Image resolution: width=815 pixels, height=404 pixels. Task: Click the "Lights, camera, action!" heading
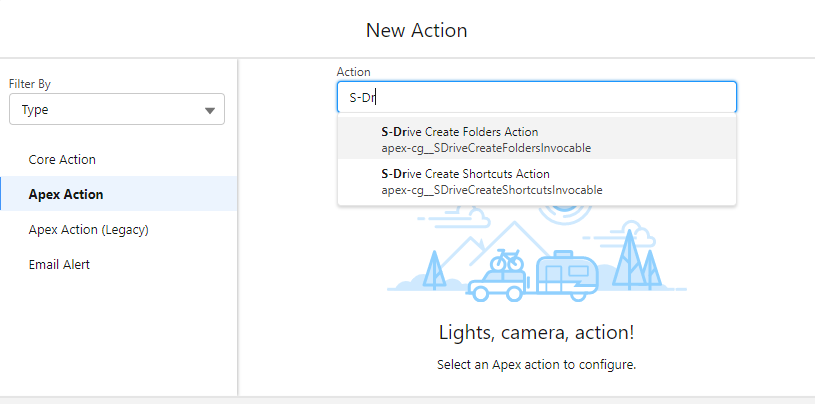point(536,332)
